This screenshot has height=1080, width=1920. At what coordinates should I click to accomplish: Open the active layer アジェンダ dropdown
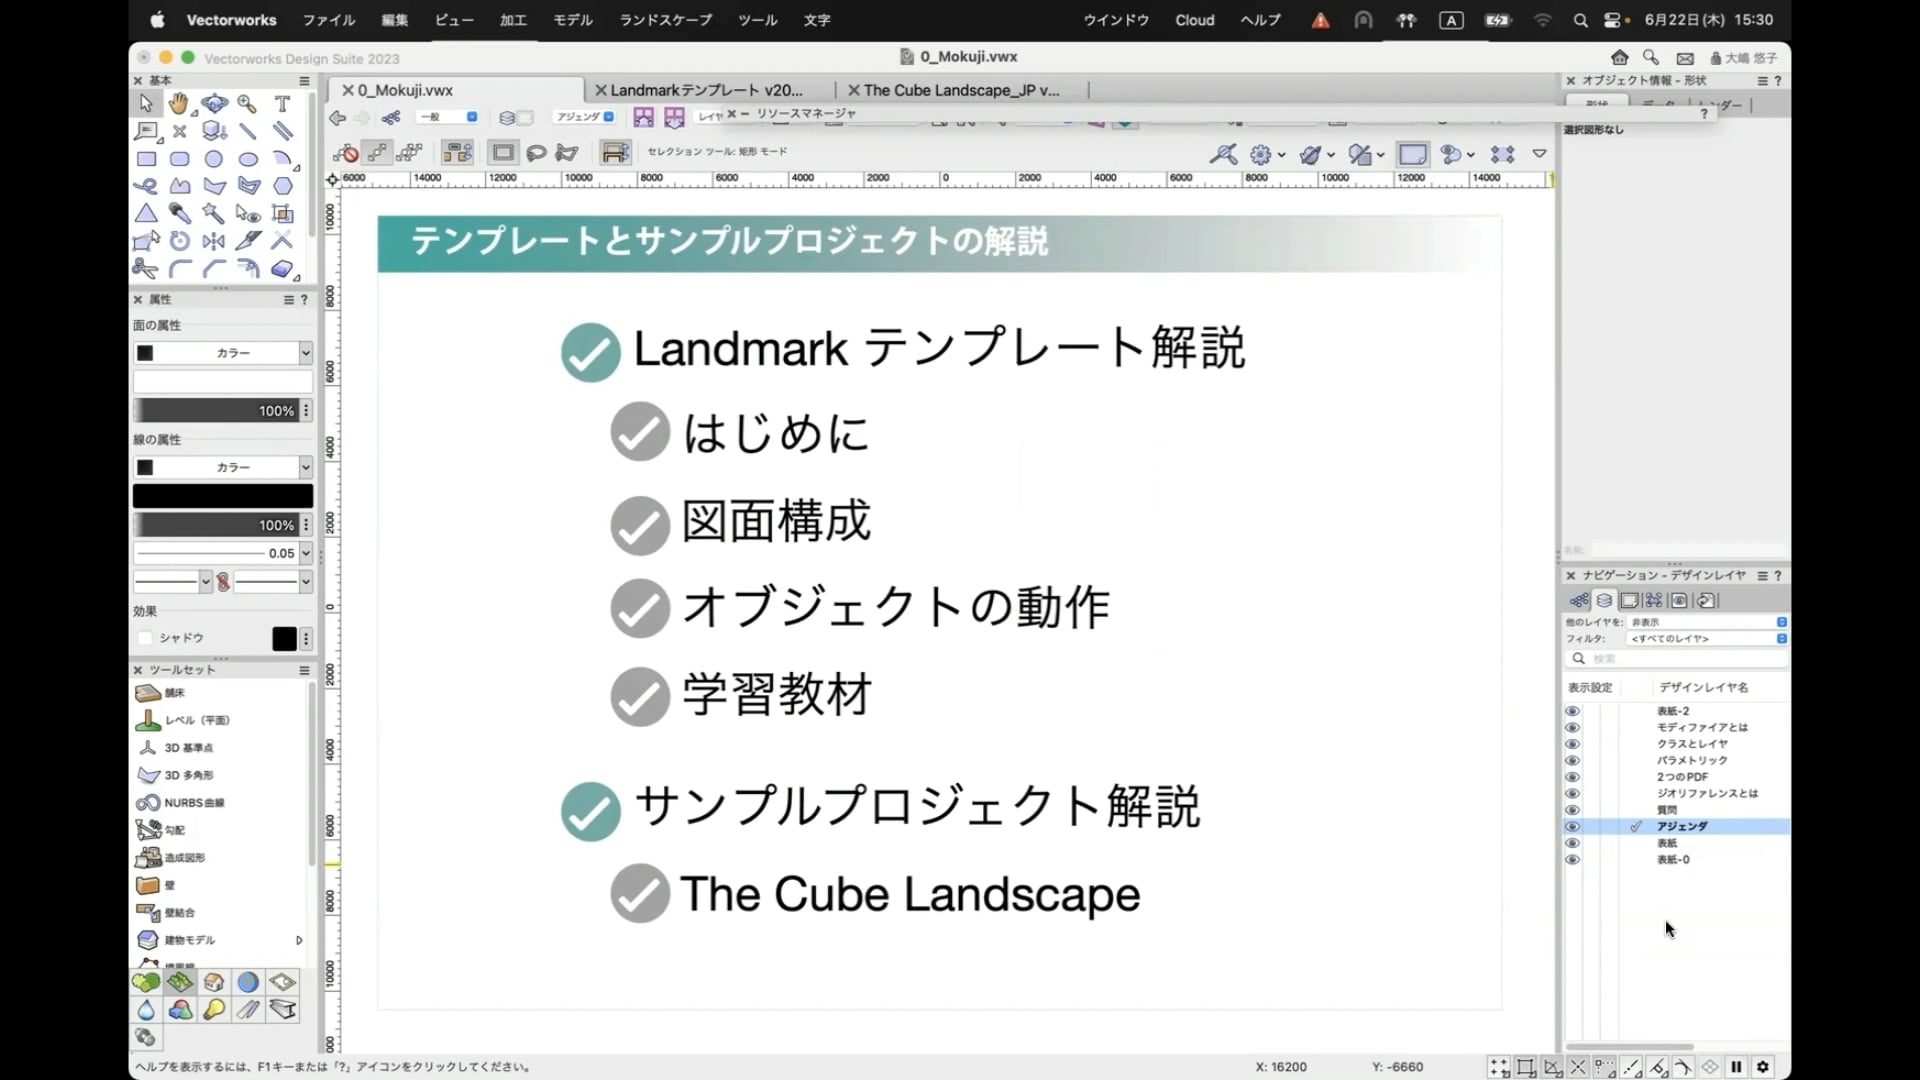585,117
